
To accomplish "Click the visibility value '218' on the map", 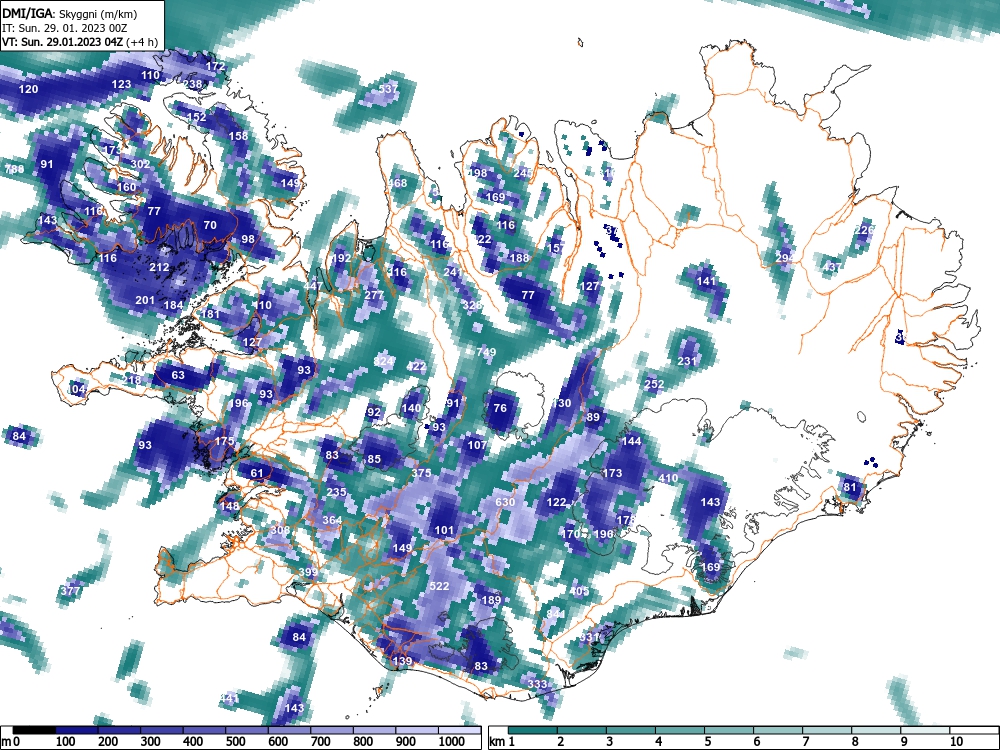I will 131,380.
